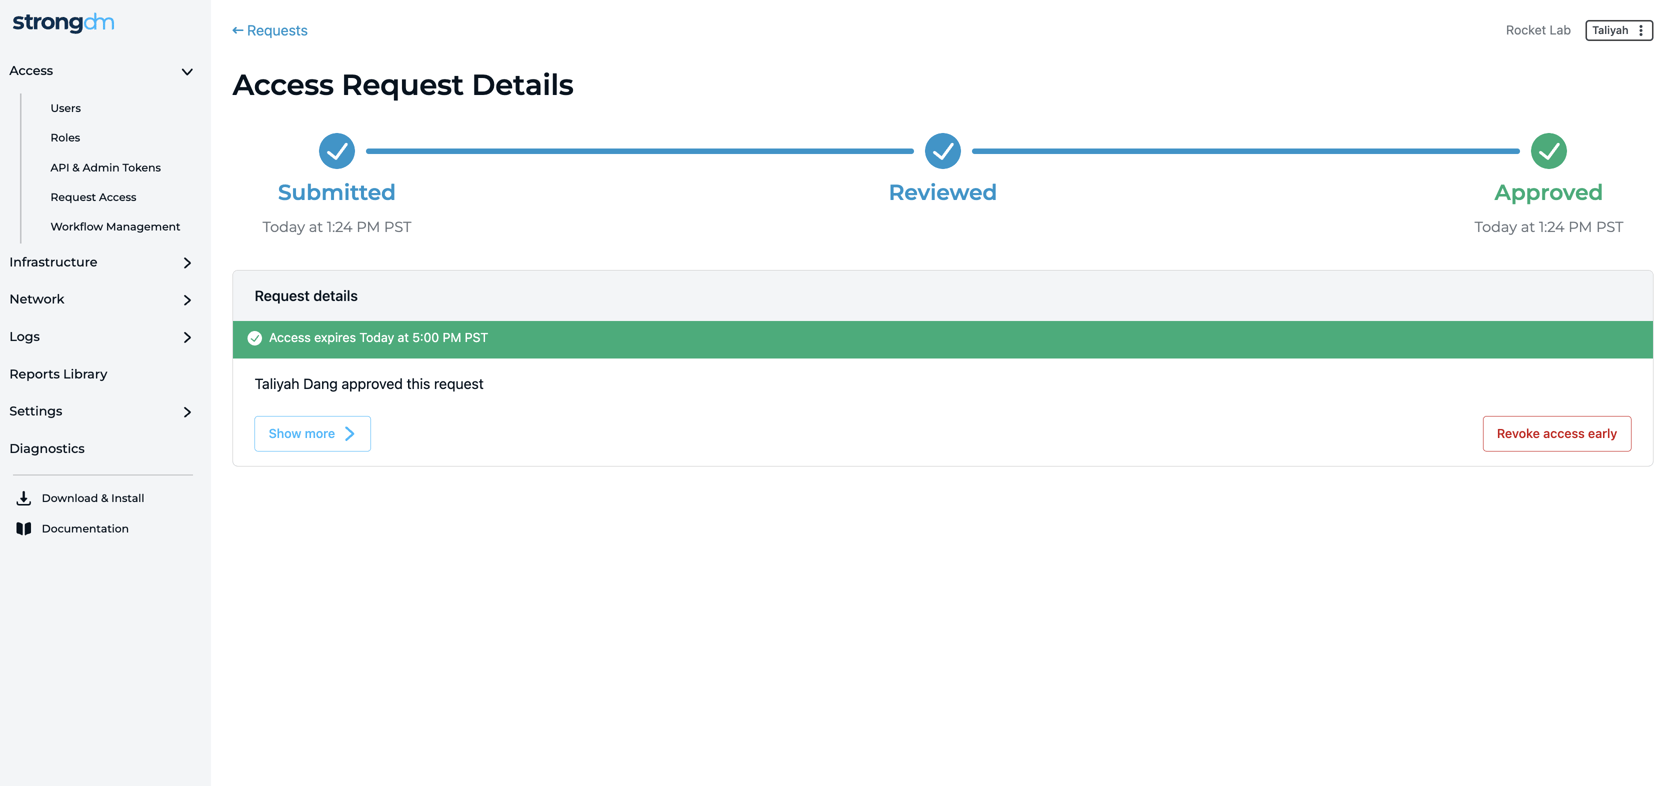Expand the Infrastructure section

coord(187,263)
